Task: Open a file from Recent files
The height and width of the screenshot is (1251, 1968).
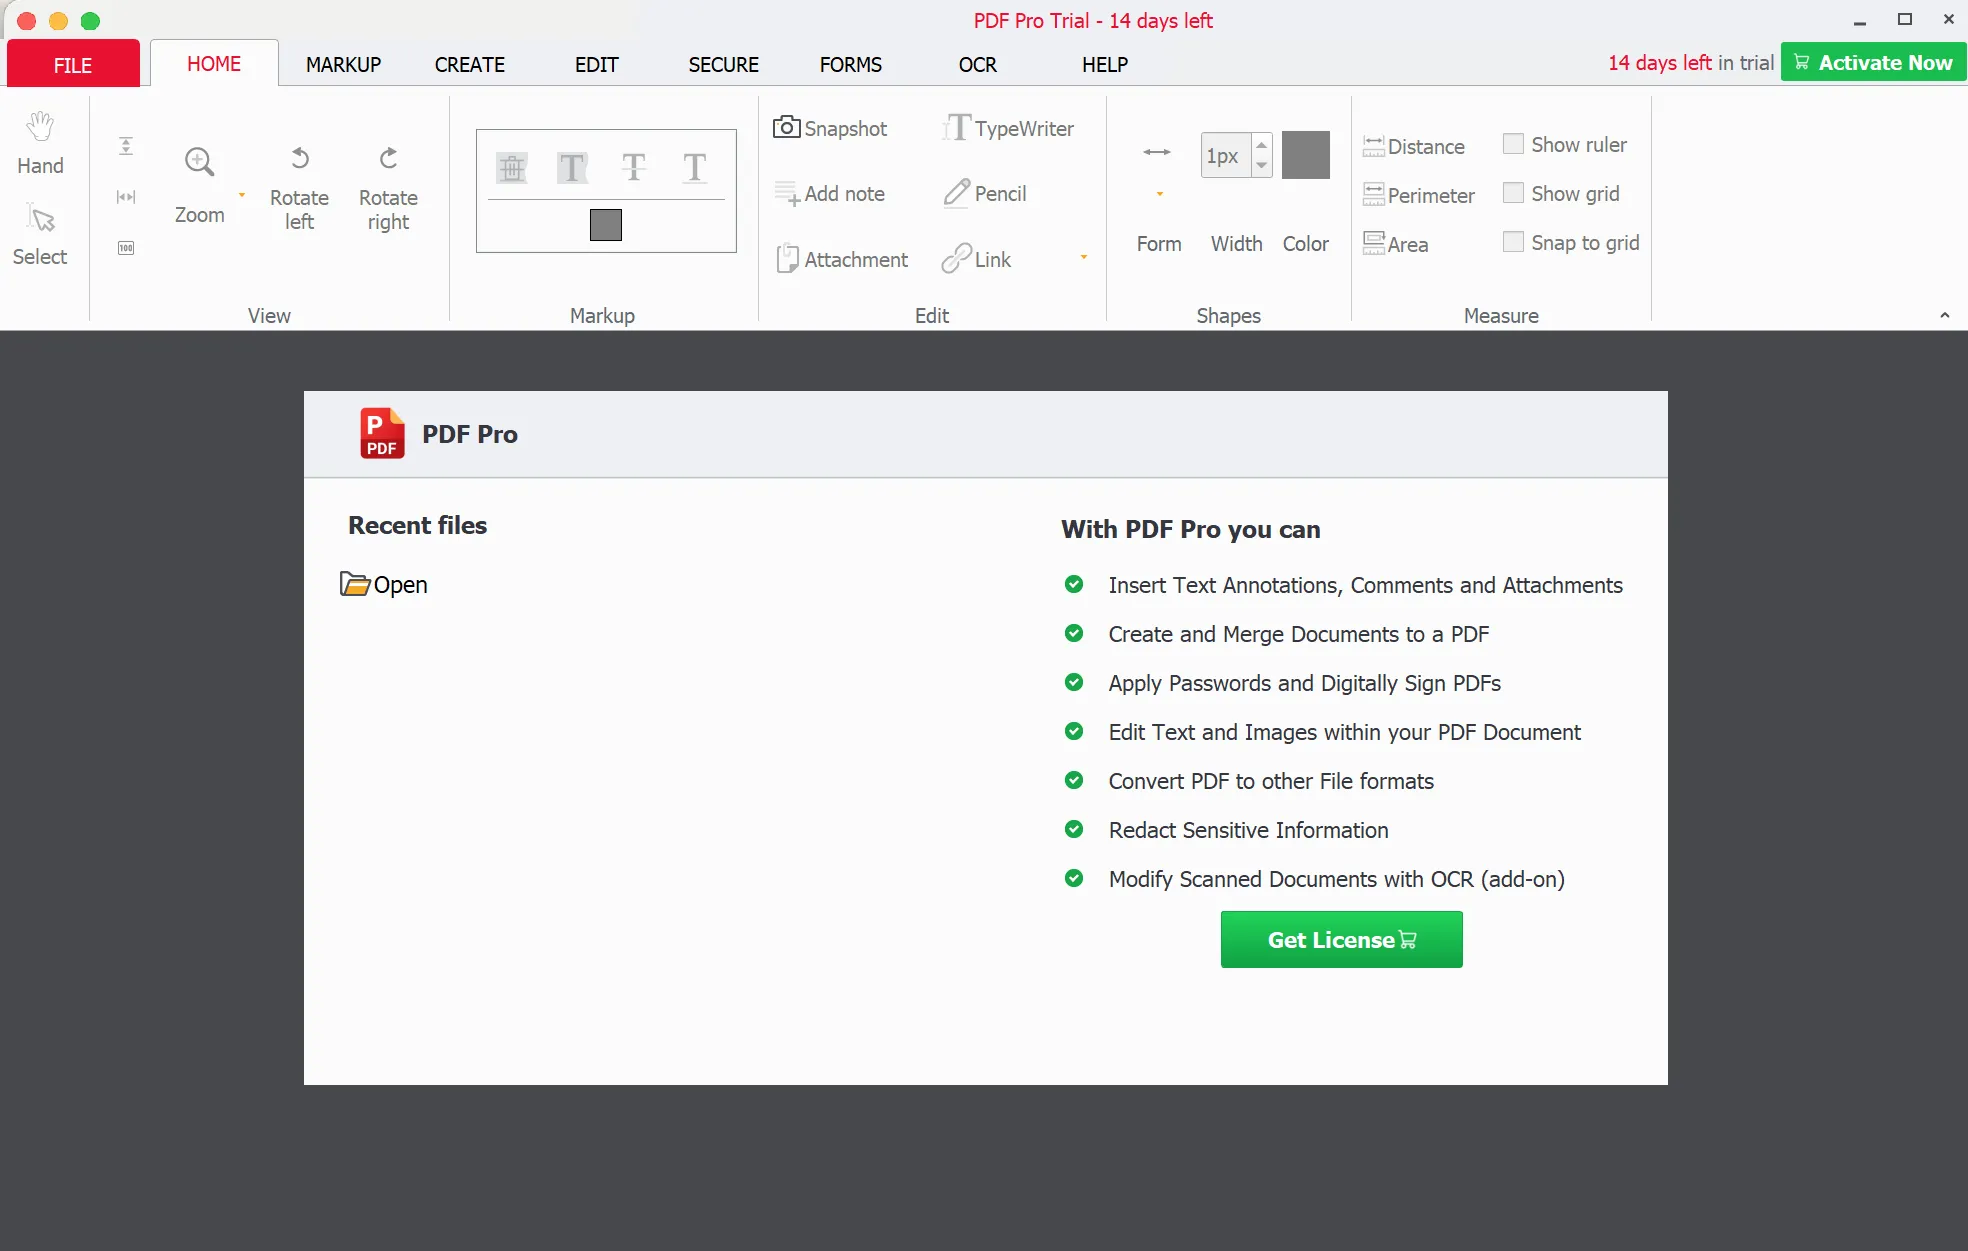Action: pyautogui.click(x=384, y=585)
